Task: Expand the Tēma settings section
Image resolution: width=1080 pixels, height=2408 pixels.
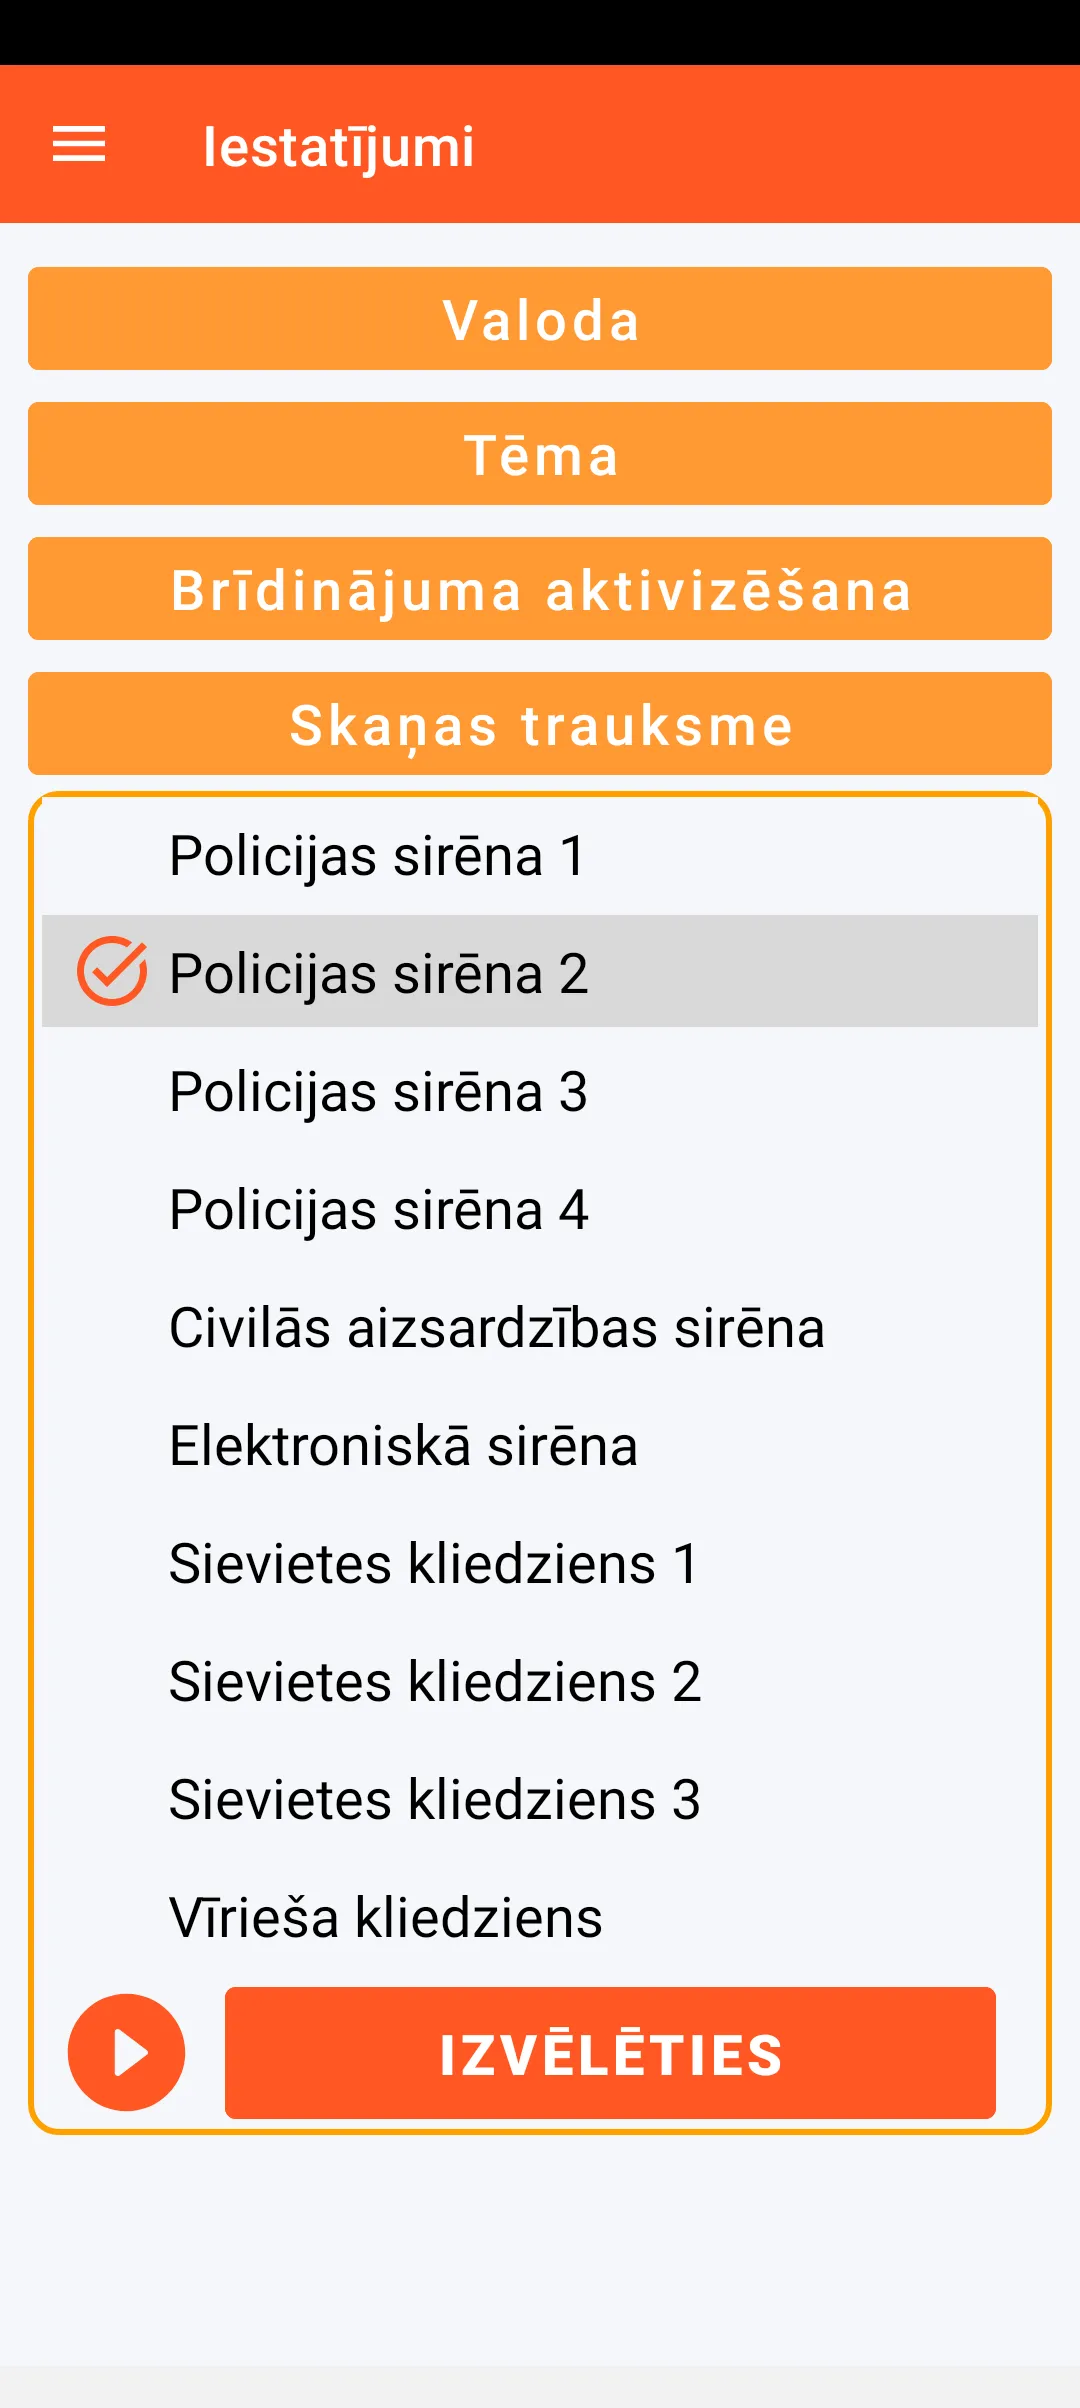Action: [x=540, y=454]
